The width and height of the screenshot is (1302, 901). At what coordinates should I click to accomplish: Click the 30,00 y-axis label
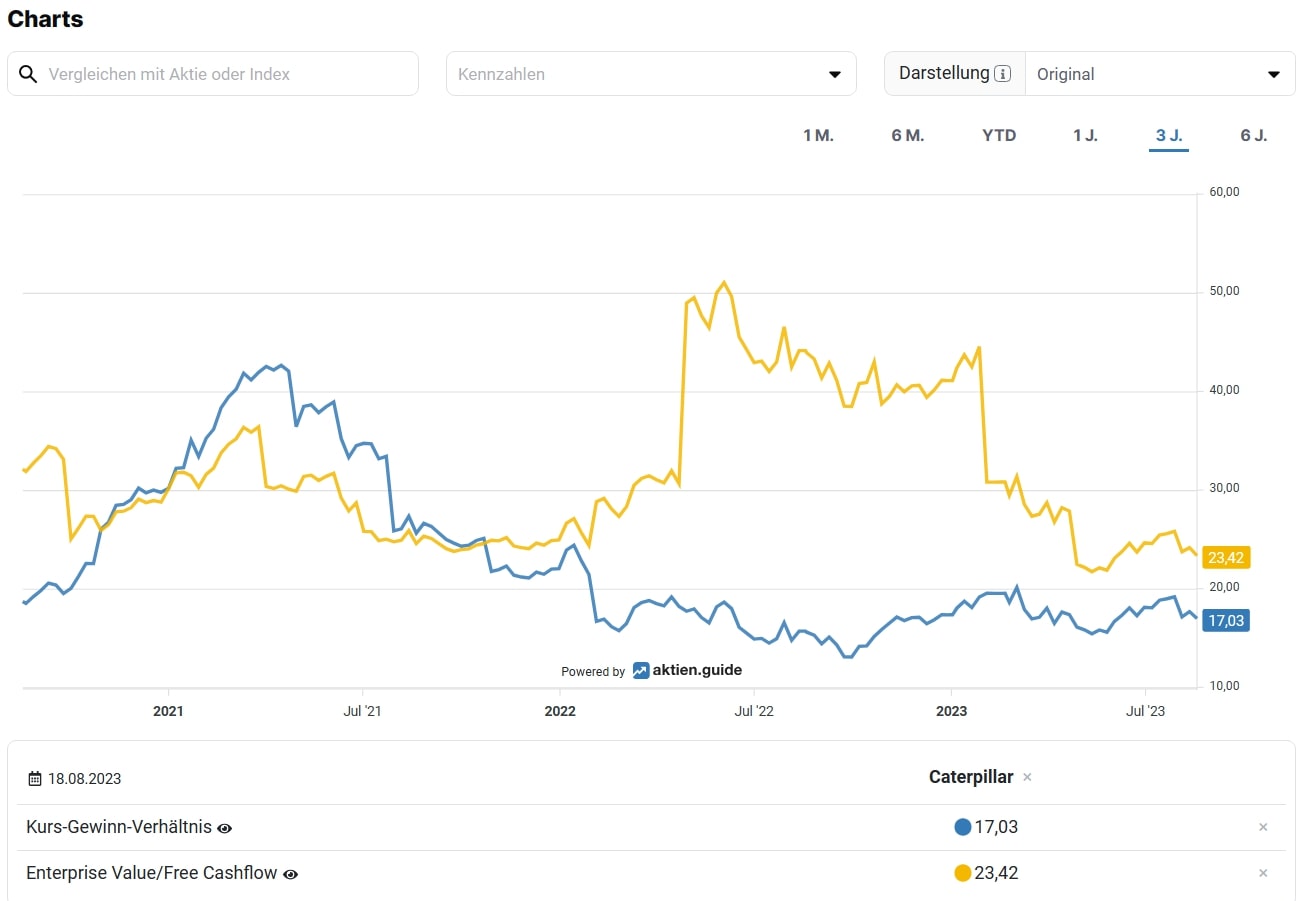tap(1224, 488)
